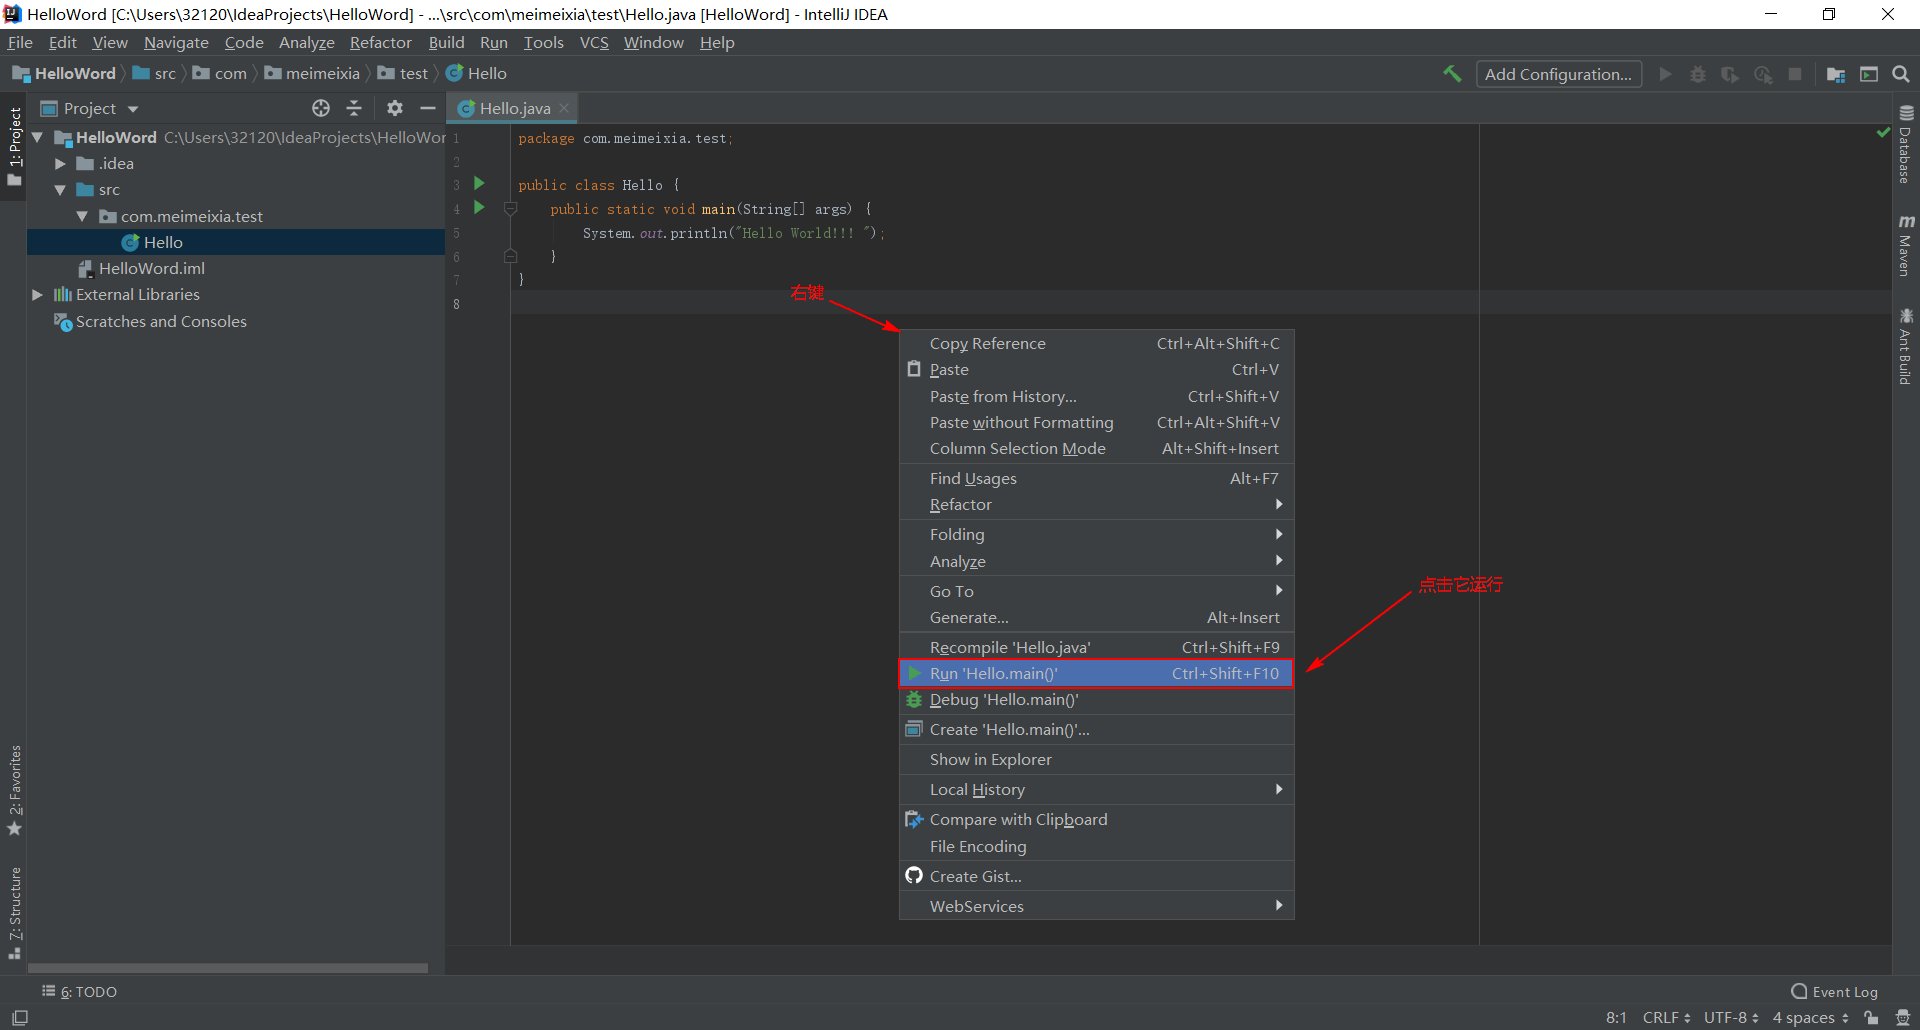Click tool window quick-access icon bottom-left
Viewport: 1920px width, 1030px height.
pyautogui.click(x=20, y=1017)
